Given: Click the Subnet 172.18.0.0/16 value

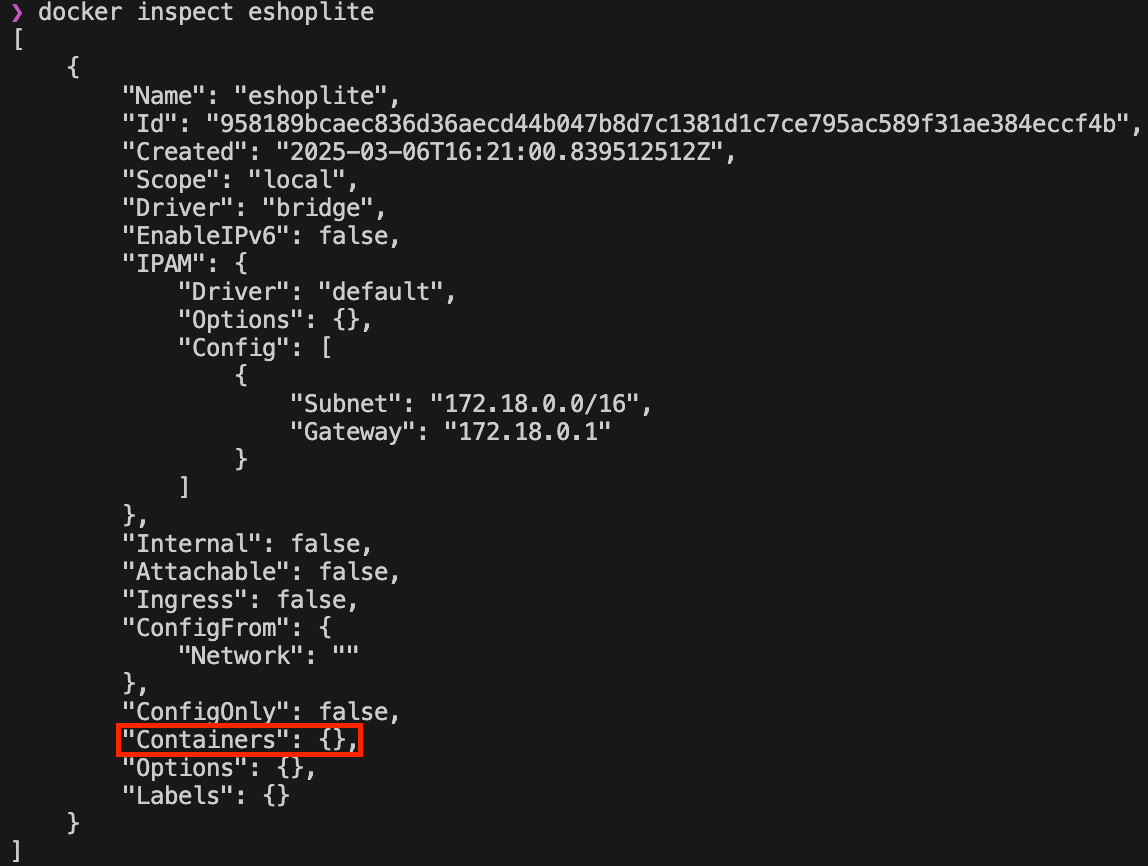Looking at the screenshot, I should [x=535, y=403].
